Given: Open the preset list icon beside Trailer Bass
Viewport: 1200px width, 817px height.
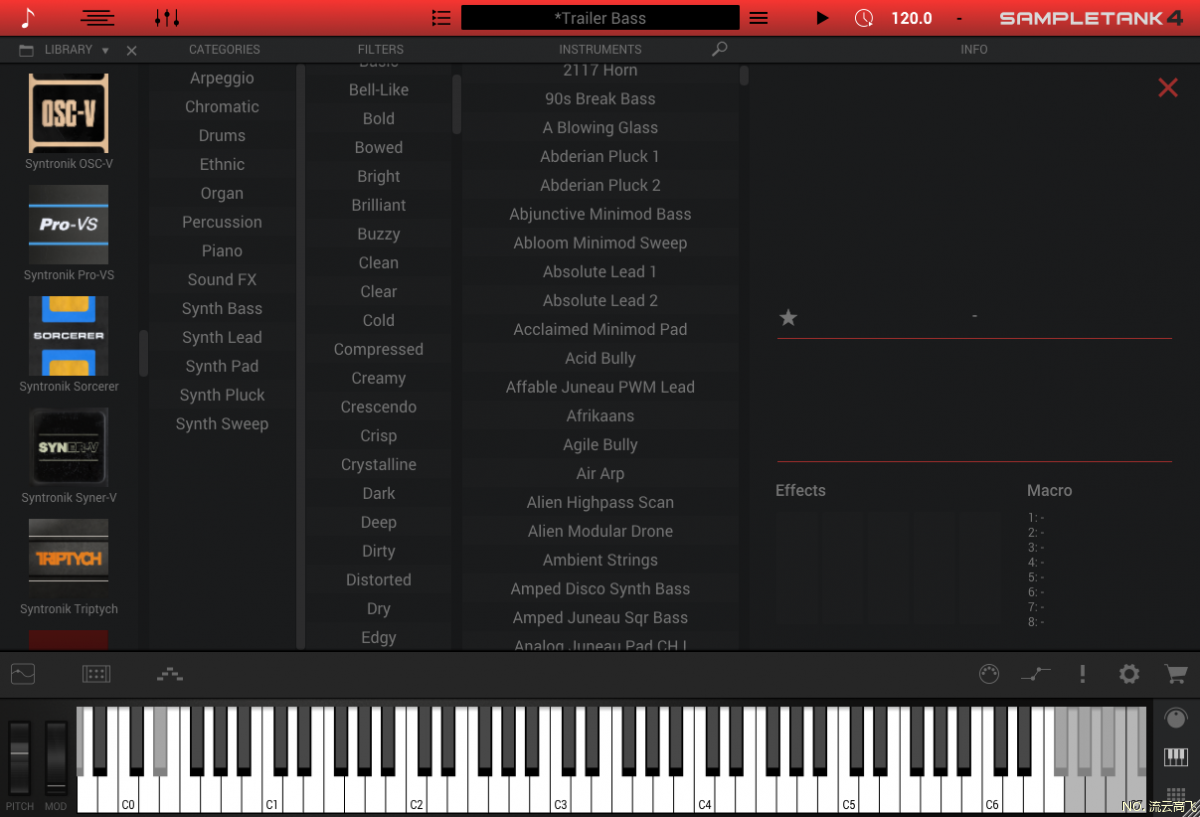Looking at the screenshot, I should pyautogui.click(x=441, y=18).
